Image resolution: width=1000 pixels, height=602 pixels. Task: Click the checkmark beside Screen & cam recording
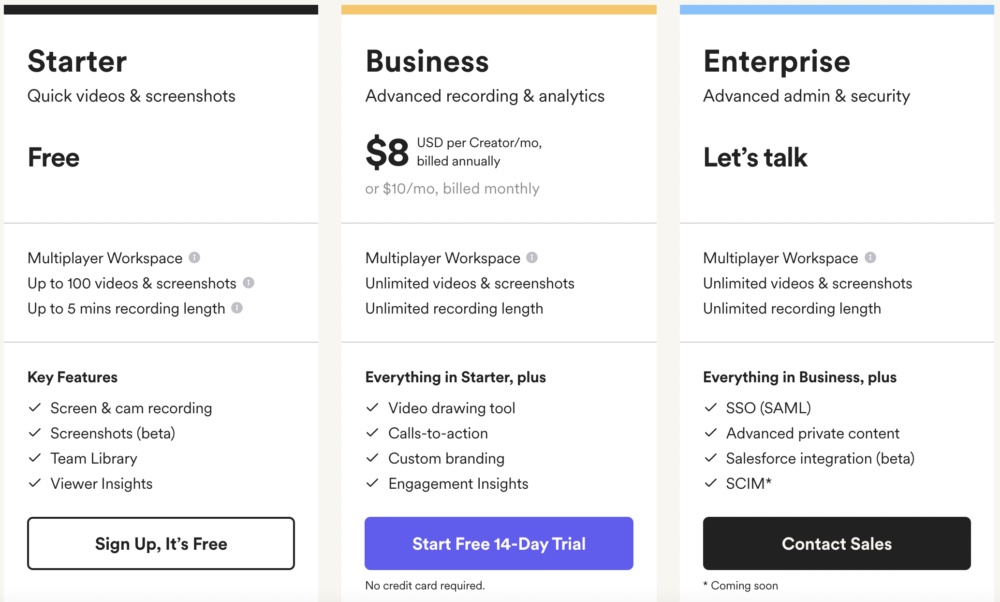point(33,408)
